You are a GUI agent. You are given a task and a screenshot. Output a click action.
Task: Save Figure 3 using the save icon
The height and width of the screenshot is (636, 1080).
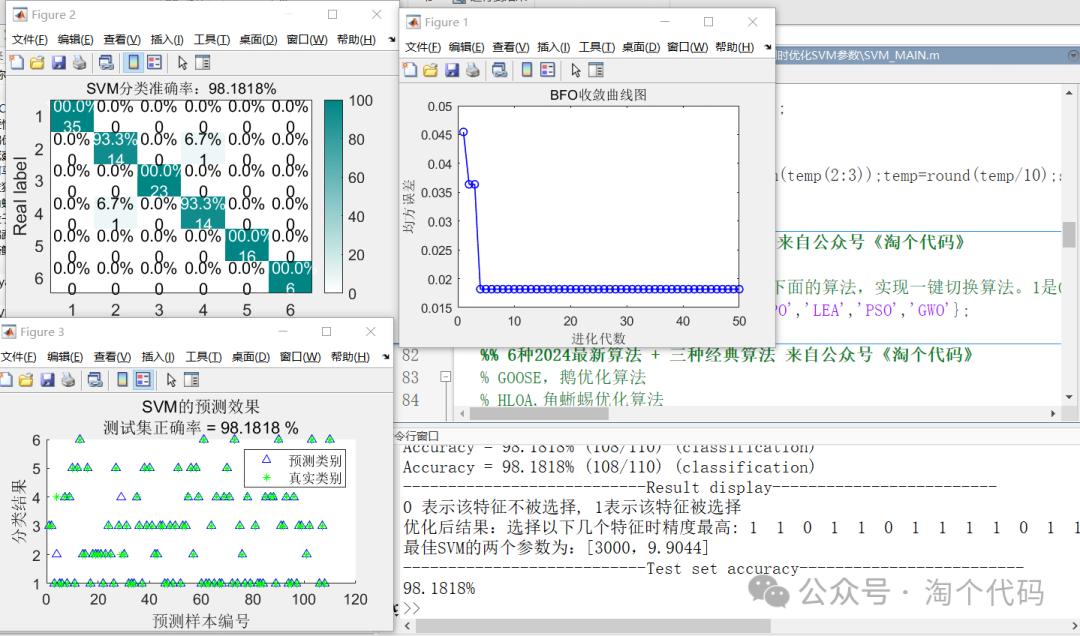[47, 380]
